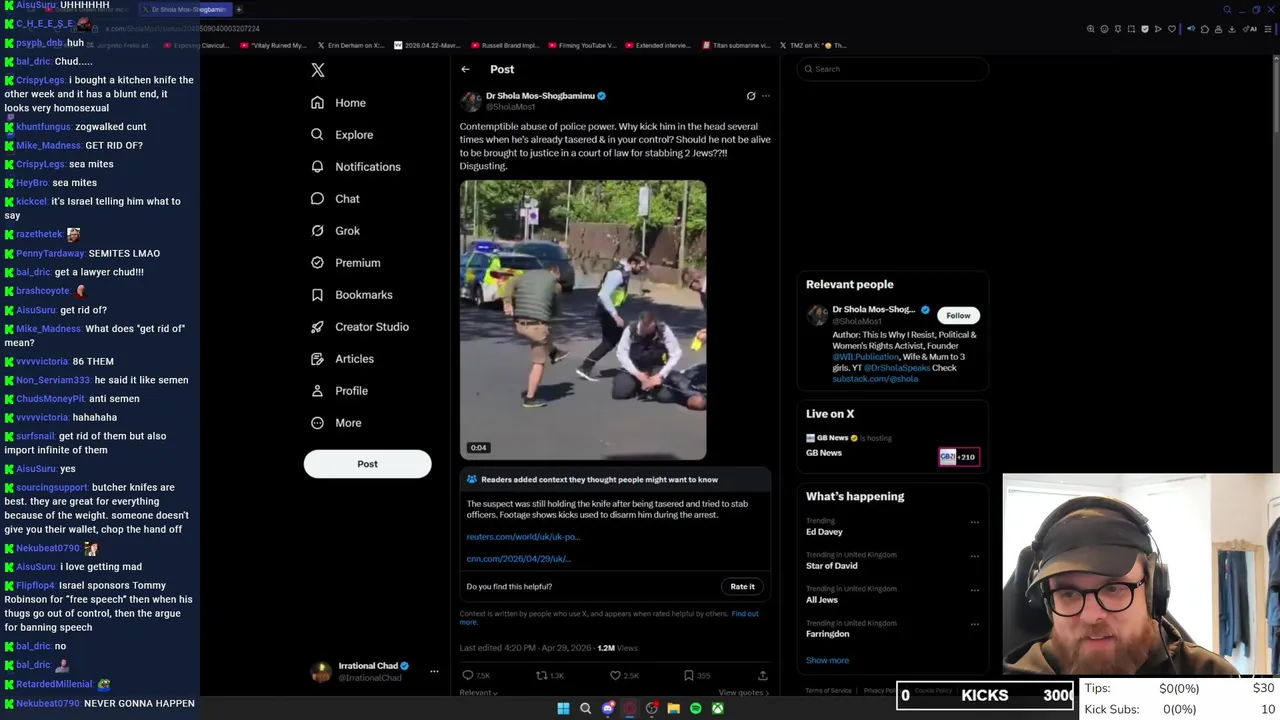Viewport: 1280px width, 720px height.
Task: Click Show more under trends
Action: (827, 660)
